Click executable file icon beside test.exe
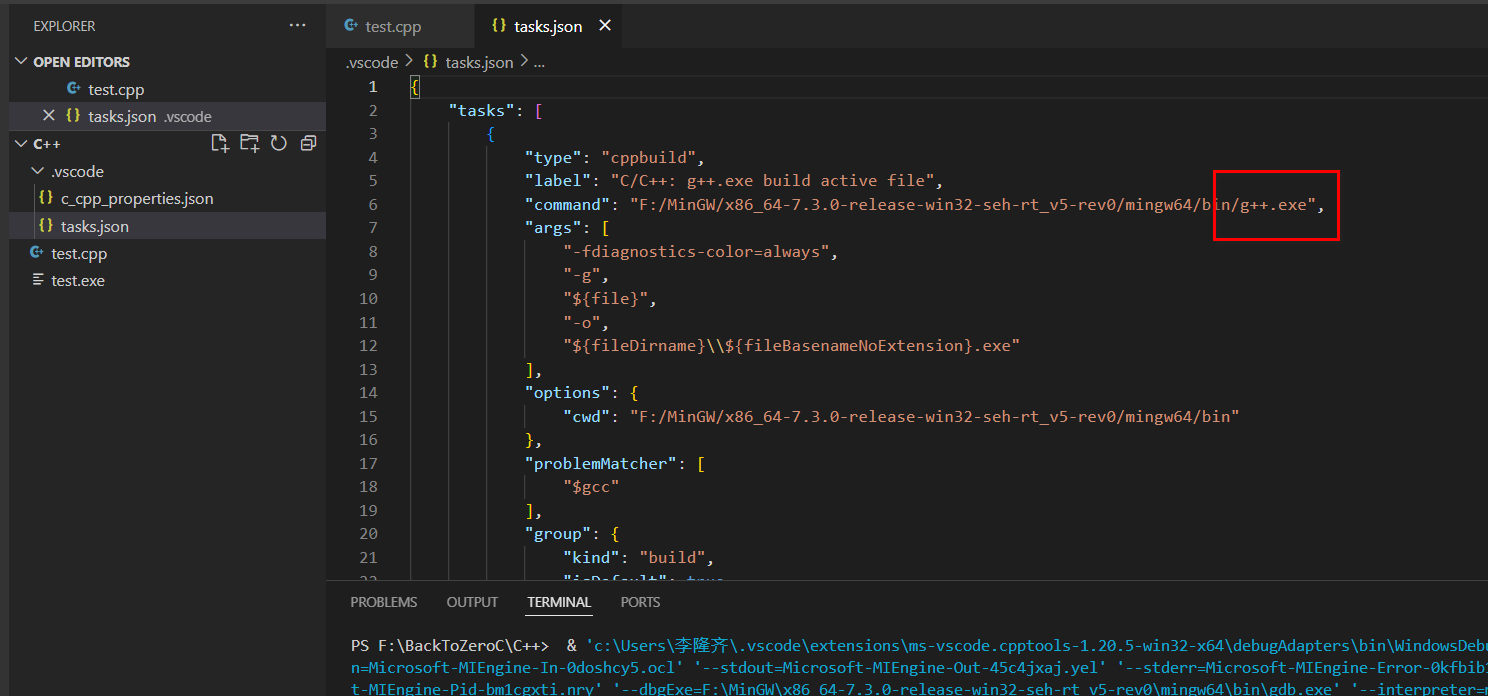Image resolution: width=1488 pixels, height=696 pixels. pyautogui.click(x=38, y=280)
